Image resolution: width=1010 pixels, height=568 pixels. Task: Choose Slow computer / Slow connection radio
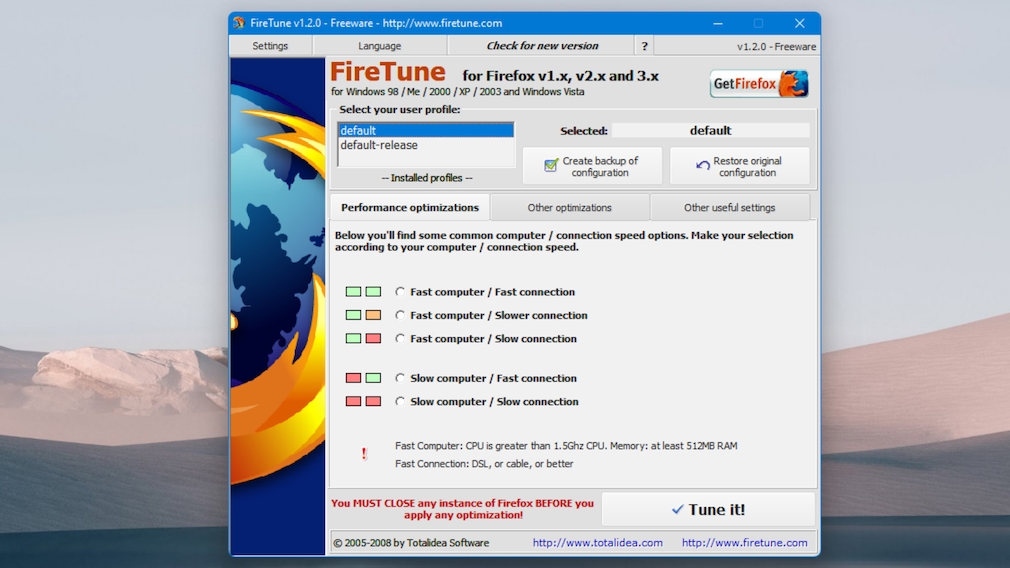tap(401, 402)
